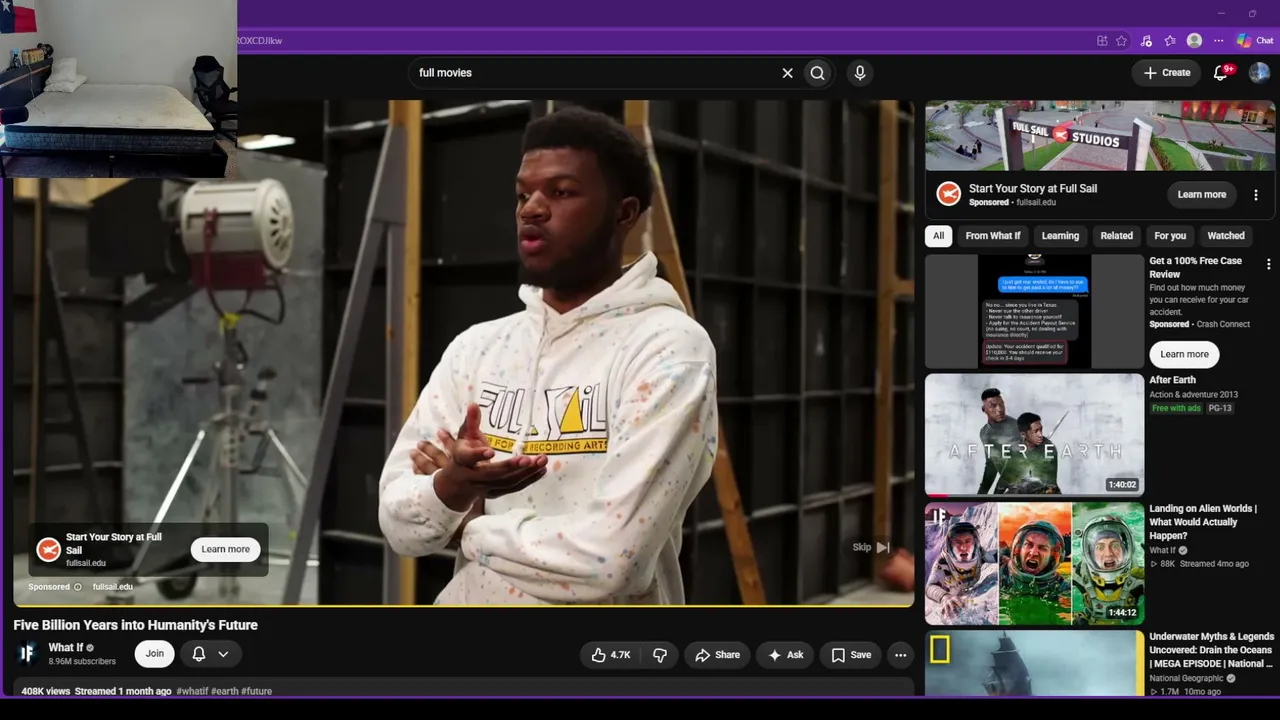This screenshot has width=1280, height=720.
Task: Click the search magnifier button
Action: coord(818,73)
